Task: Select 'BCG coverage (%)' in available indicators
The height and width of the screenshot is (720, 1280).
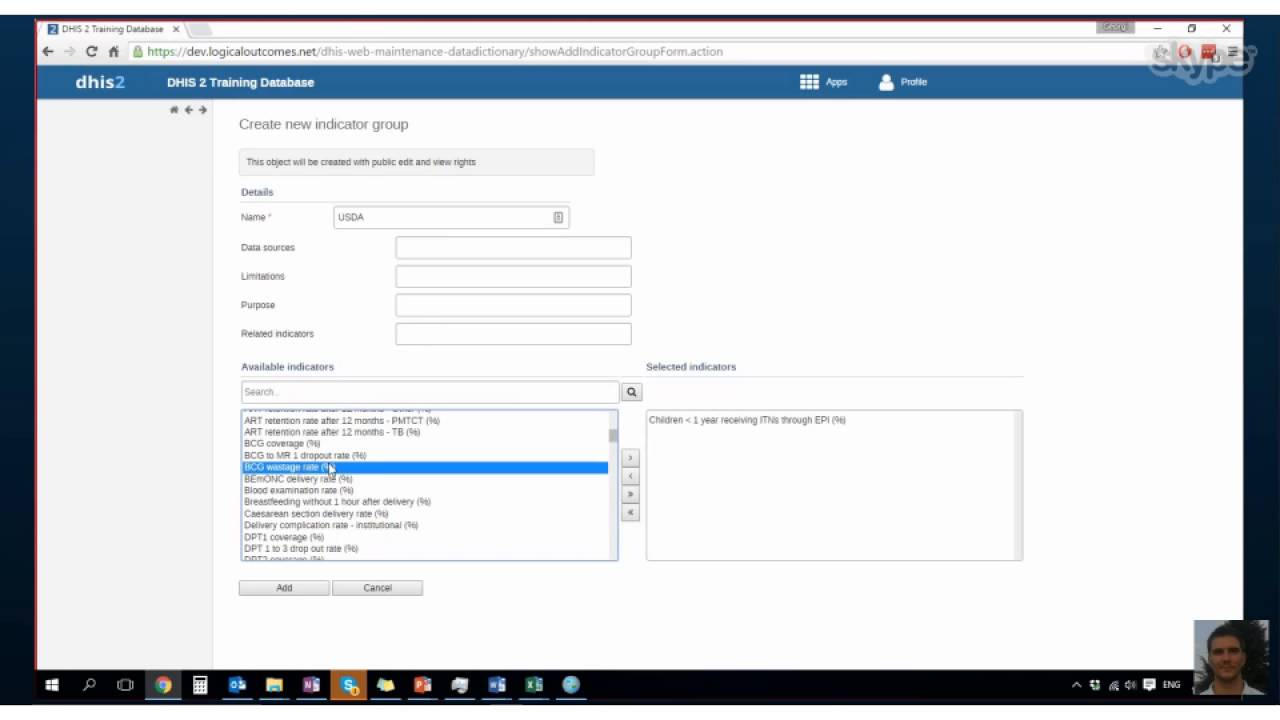Action: [x=282, y=444]
